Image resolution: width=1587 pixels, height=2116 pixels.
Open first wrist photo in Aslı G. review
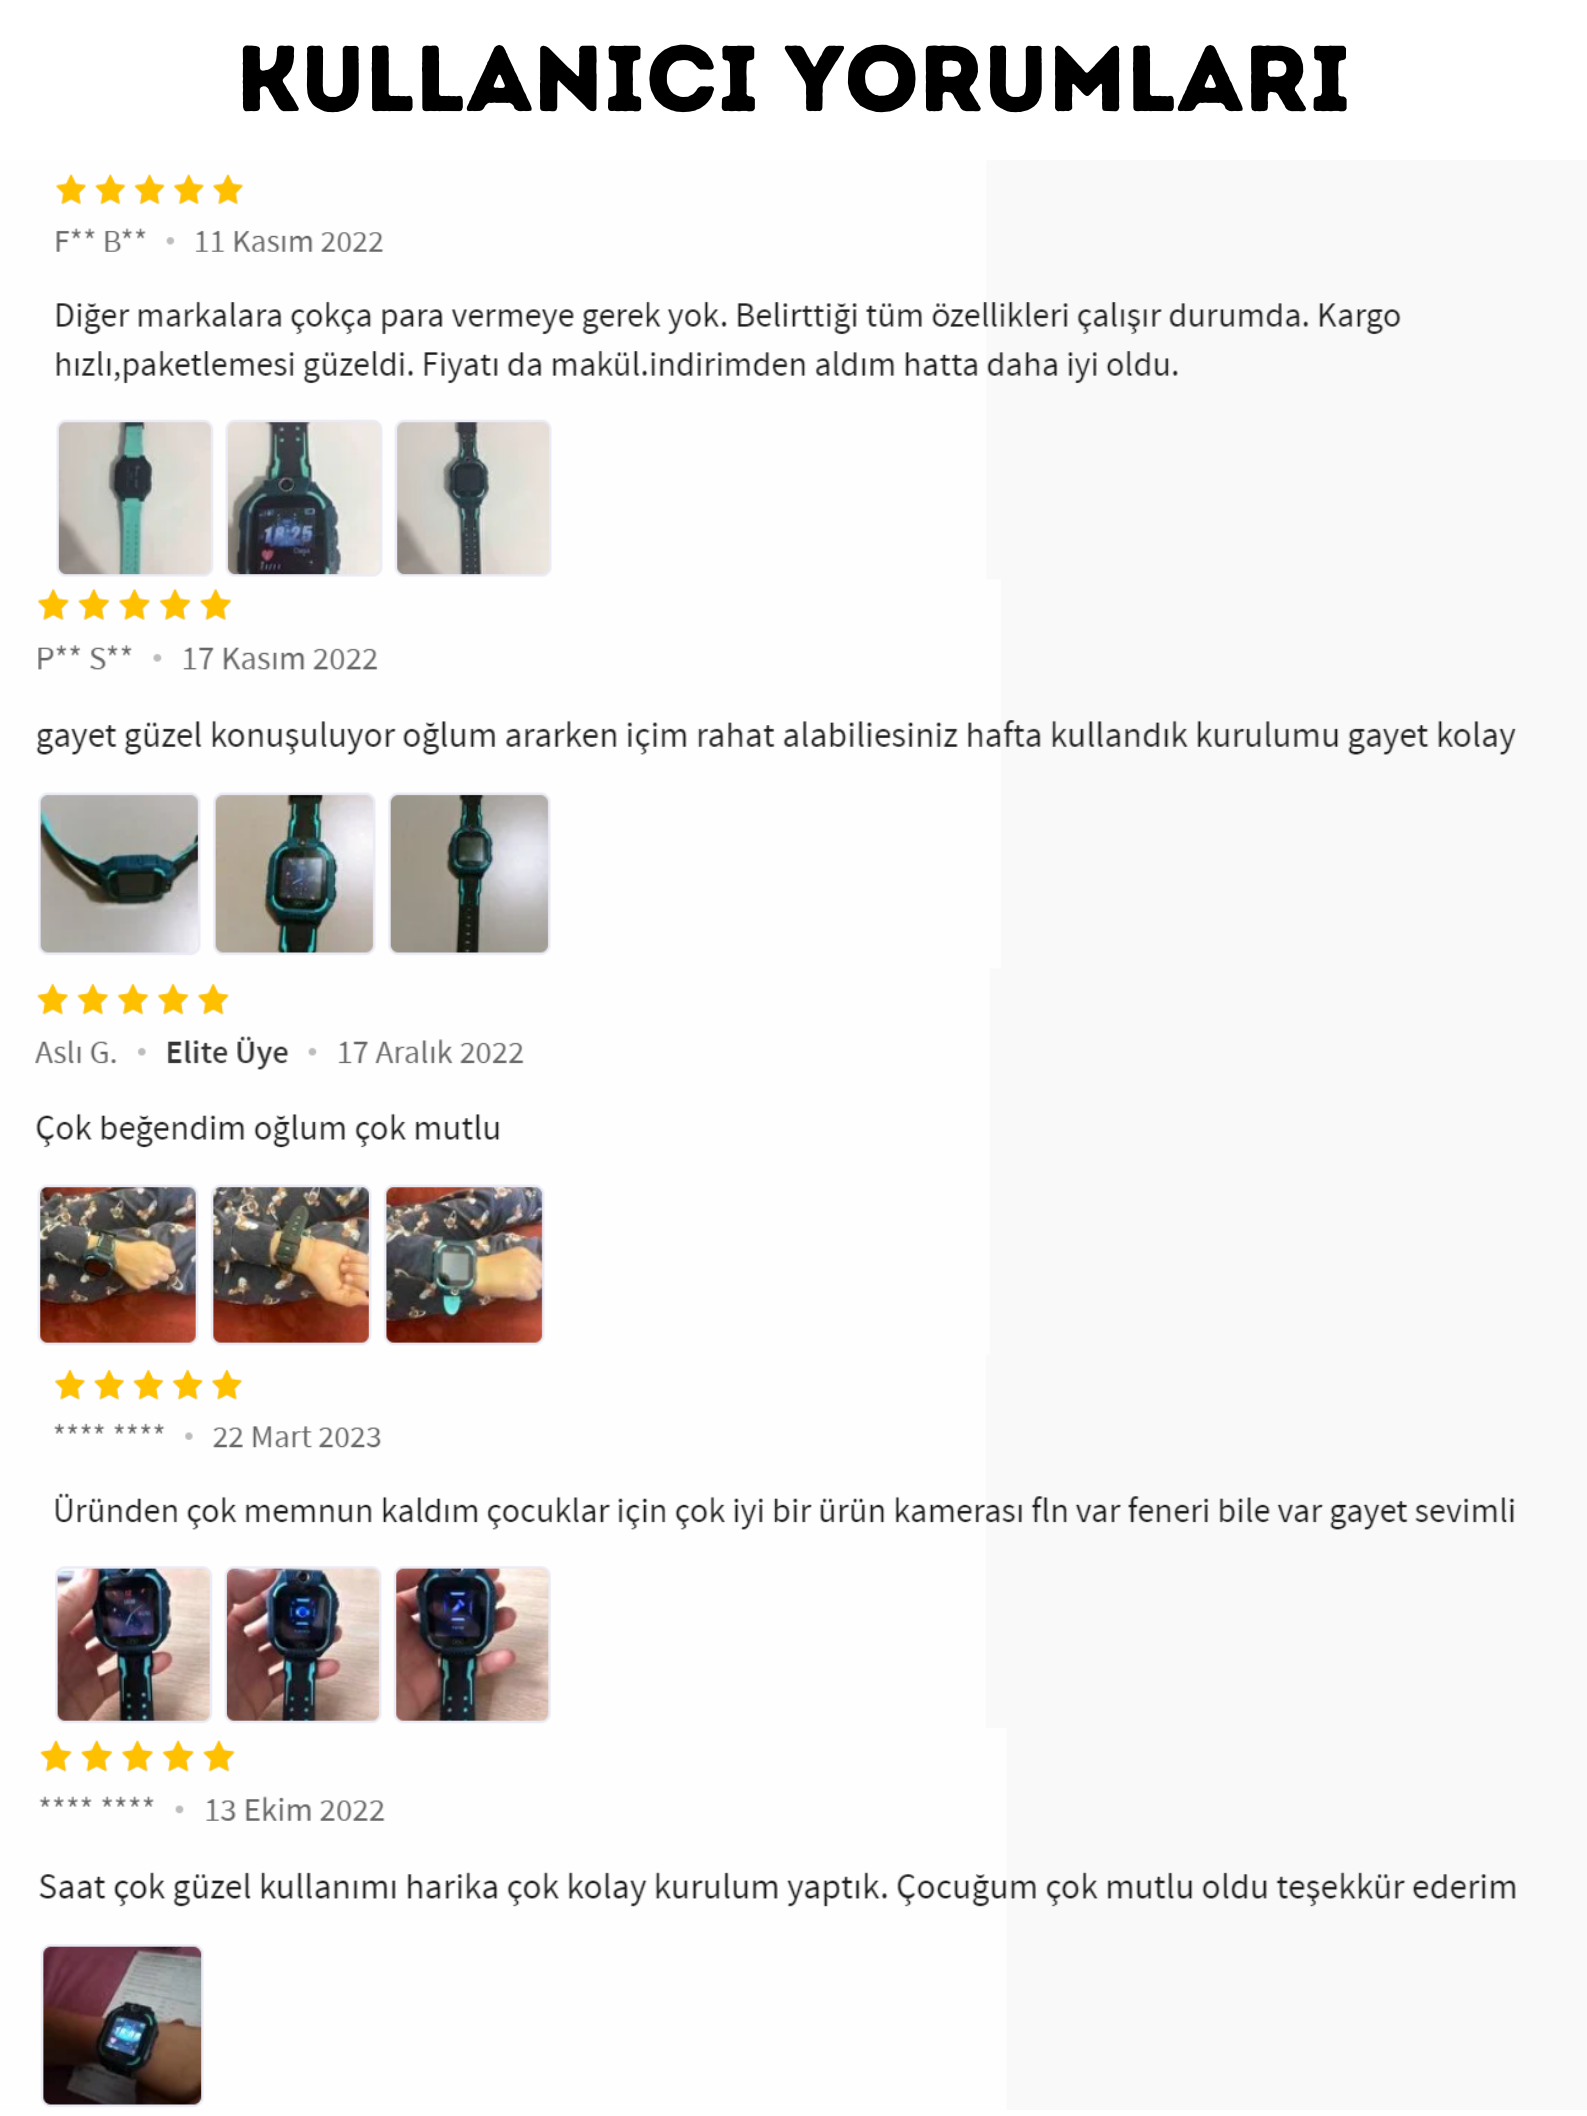pos(118,1265)
